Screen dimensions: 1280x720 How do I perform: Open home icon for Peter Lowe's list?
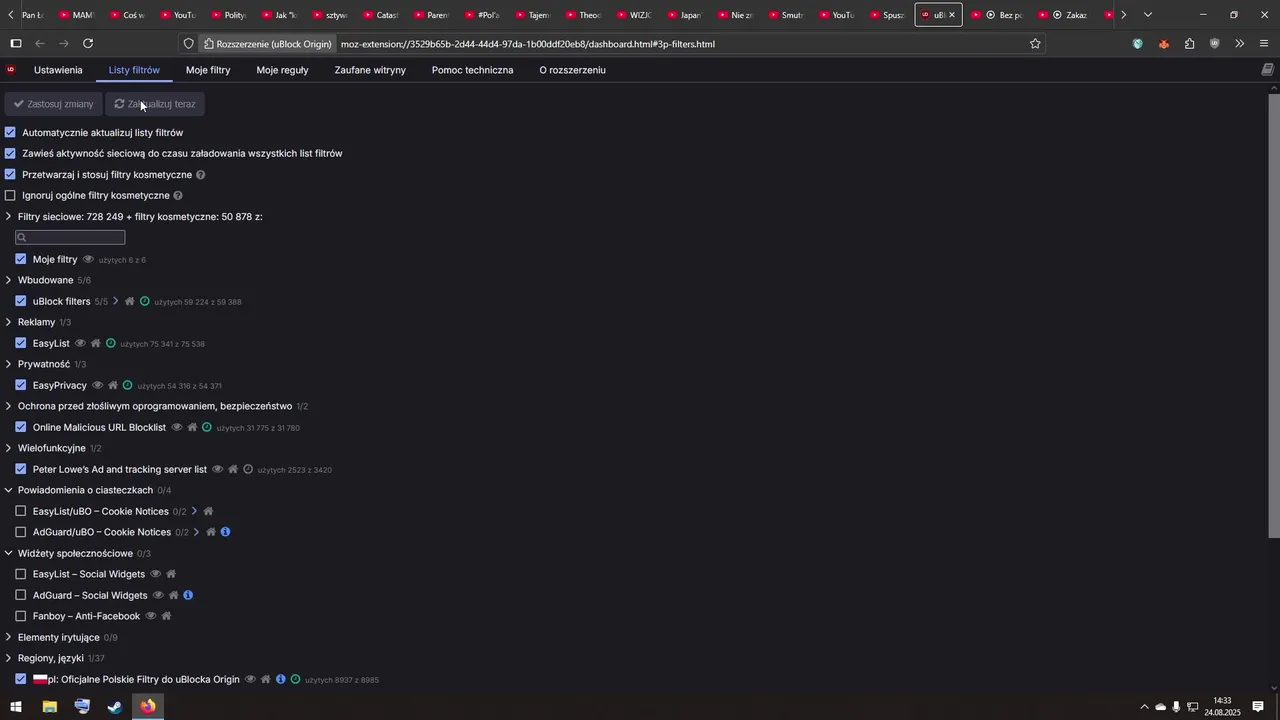click(x=233, y=470)
